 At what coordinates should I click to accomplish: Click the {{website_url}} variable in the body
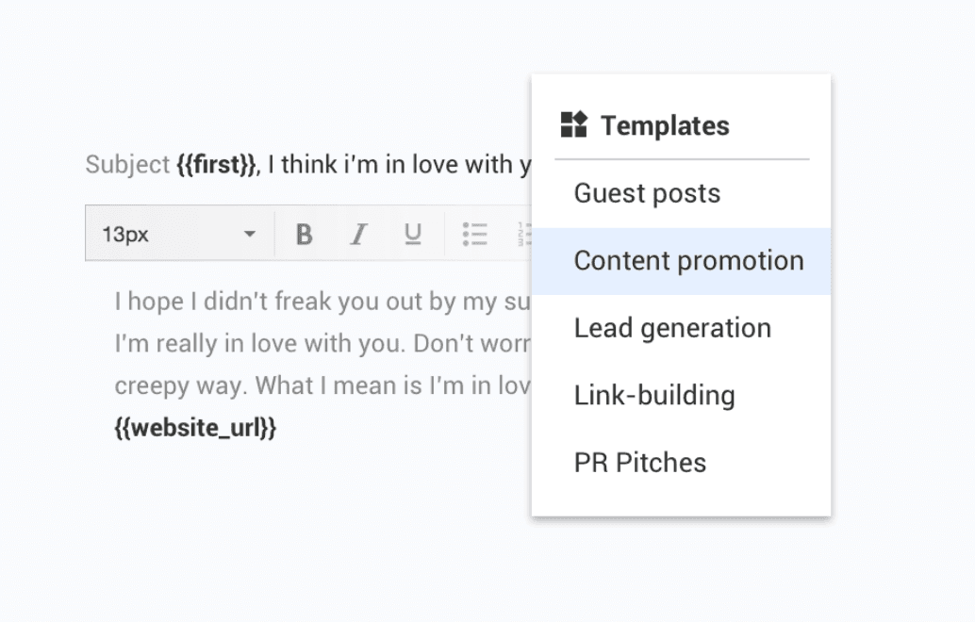point(195,428)
